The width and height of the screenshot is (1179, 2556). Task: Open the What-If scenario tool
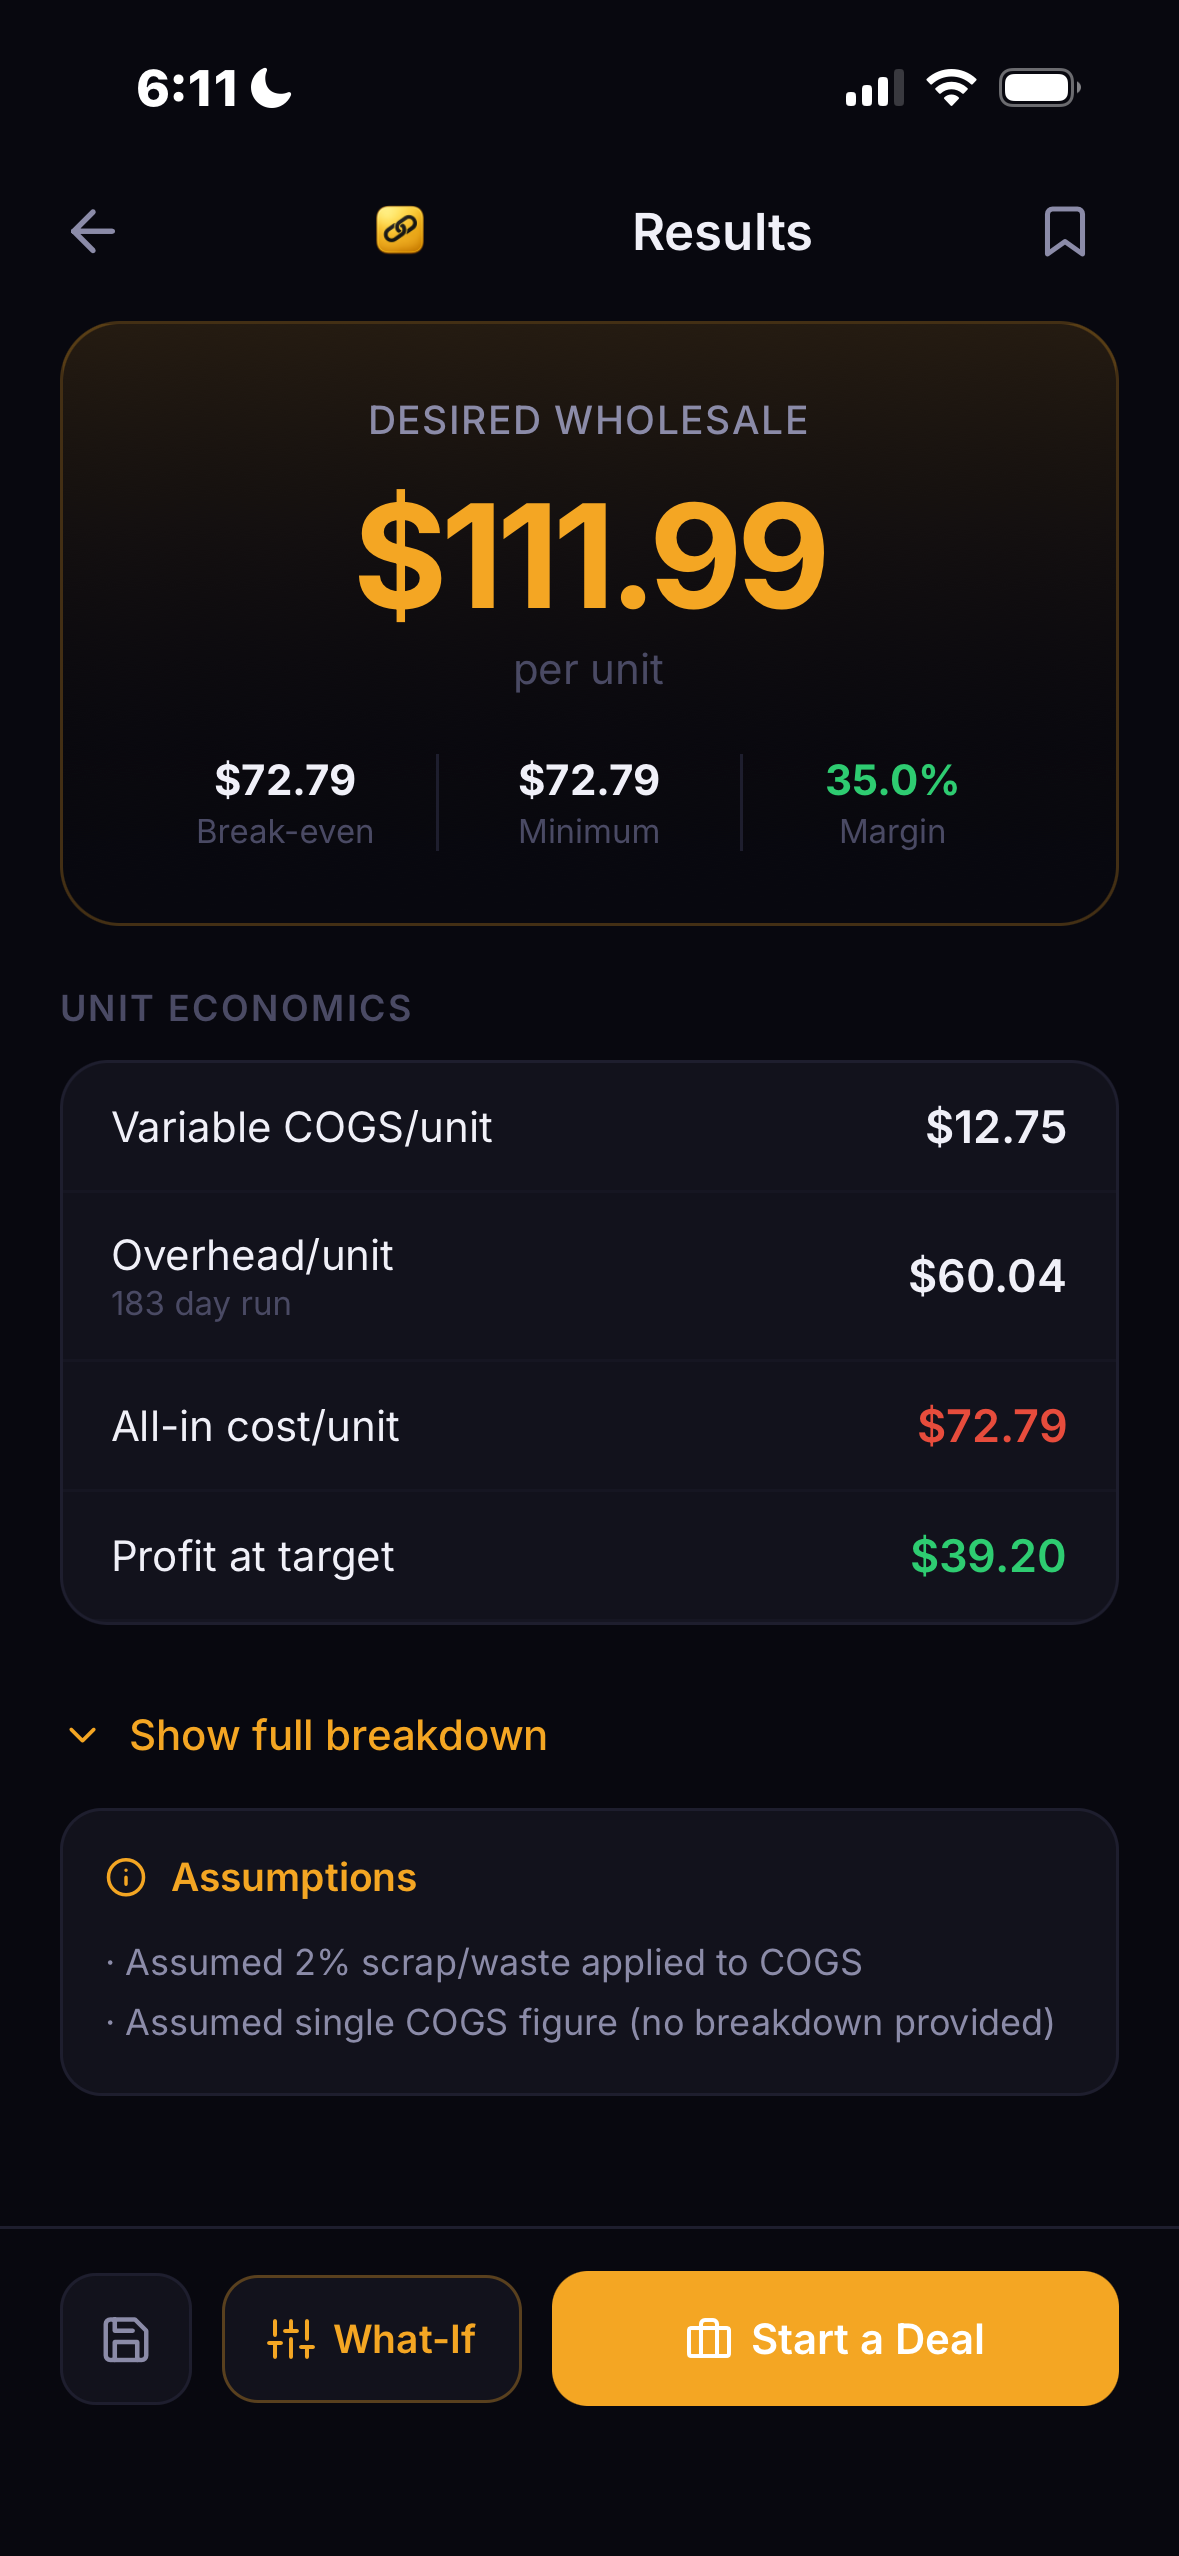(371, 2339)
